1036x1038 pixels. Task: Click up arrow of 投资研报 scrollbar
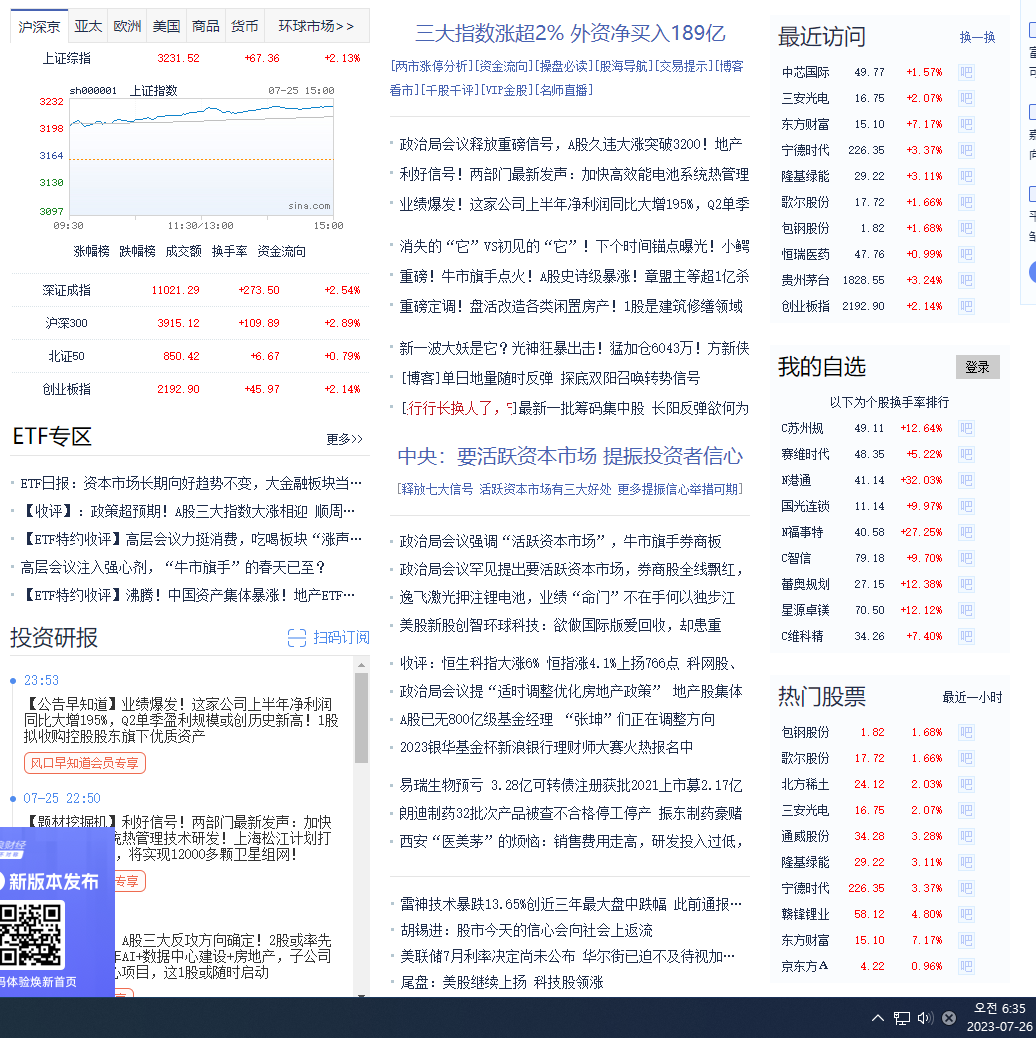(361, 665)
